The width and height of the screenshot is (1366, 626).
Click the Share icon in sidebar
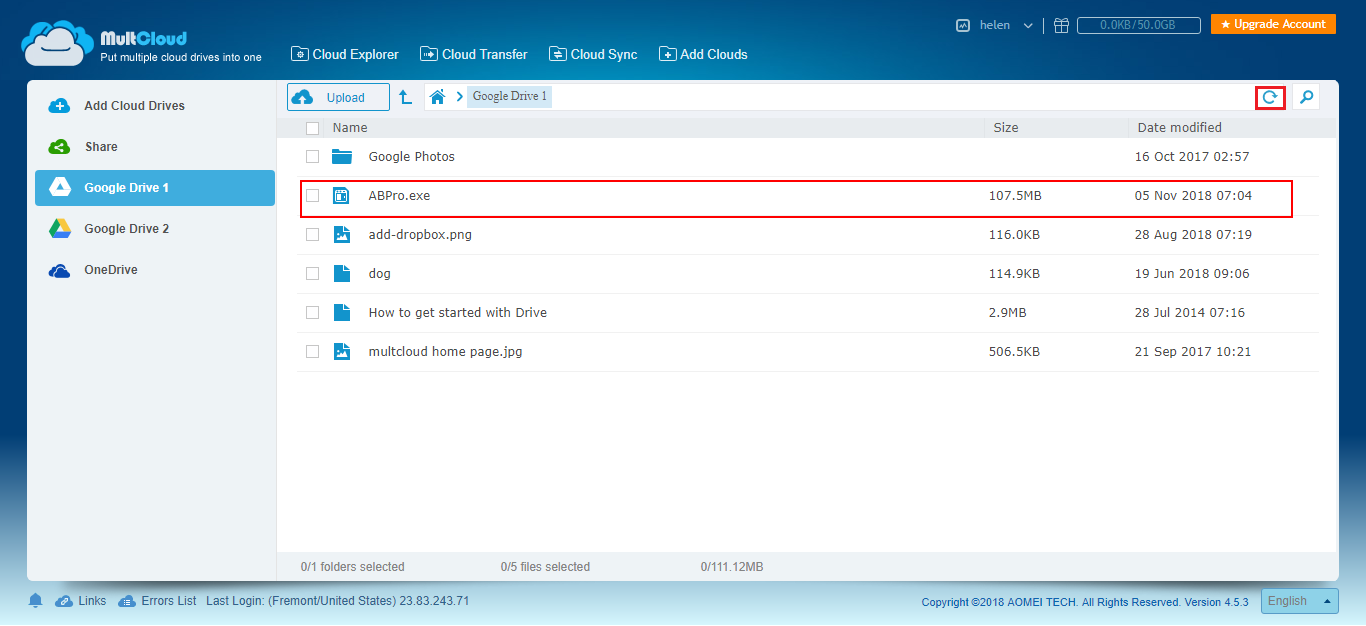pyautogui.click(x=60, y=147)
